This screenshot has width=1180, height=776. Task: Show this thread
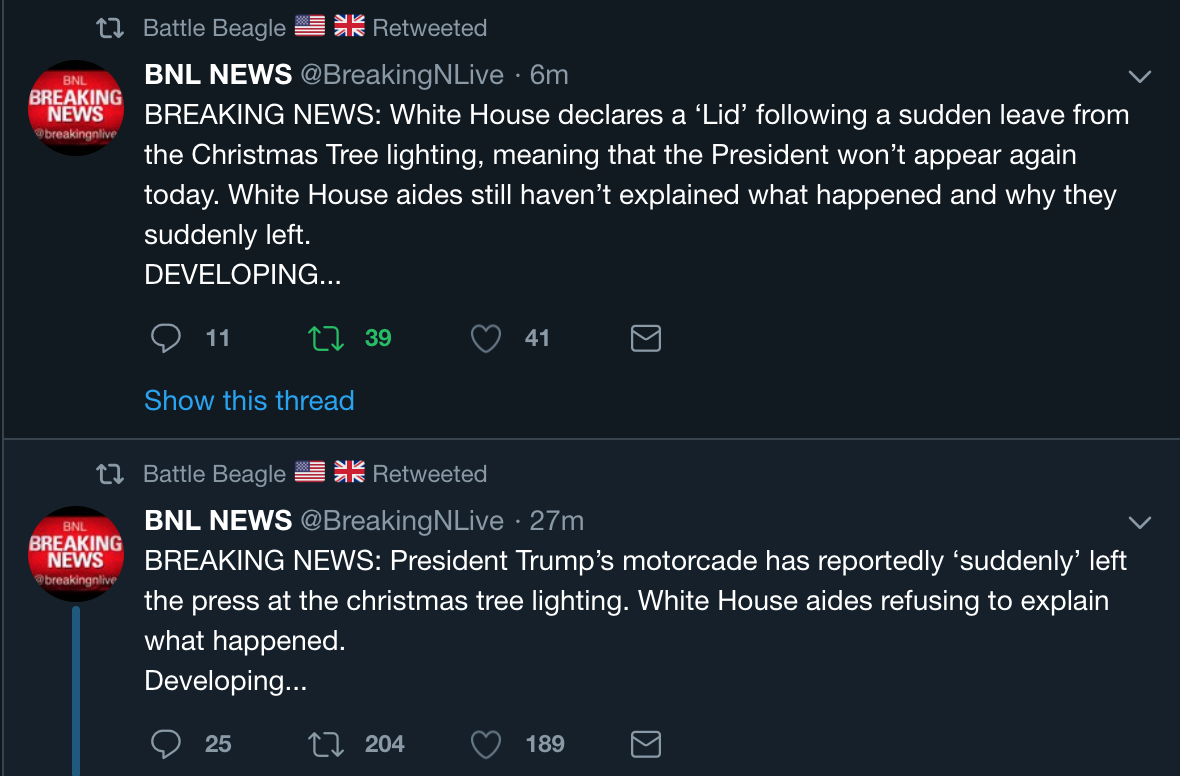point(249,401)
